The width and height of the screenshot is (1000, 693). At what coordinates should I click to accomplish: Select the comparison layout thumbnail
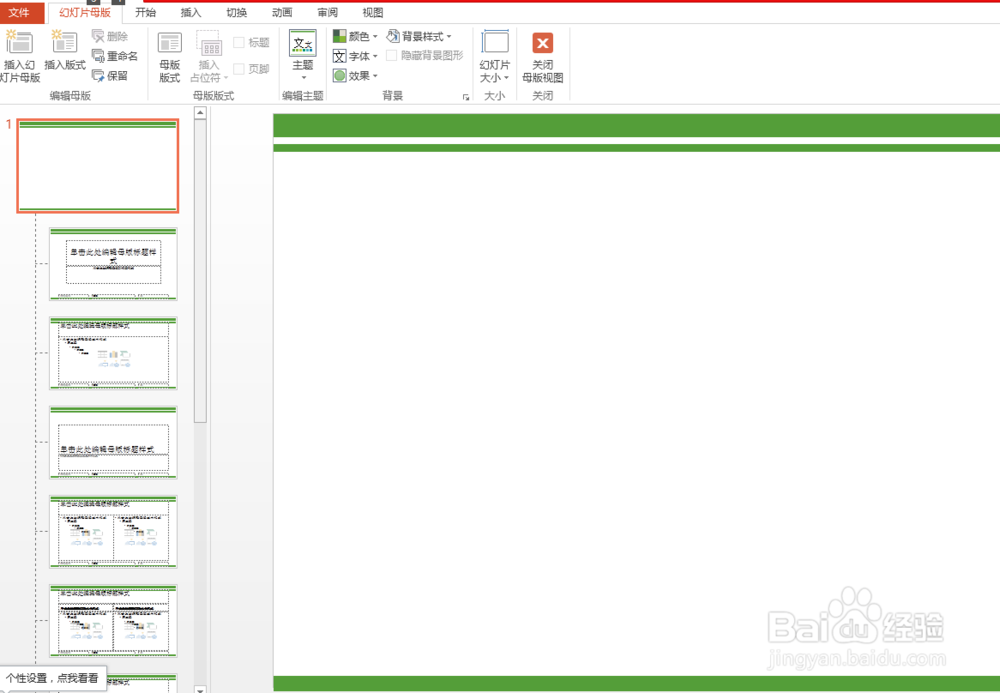114,621
